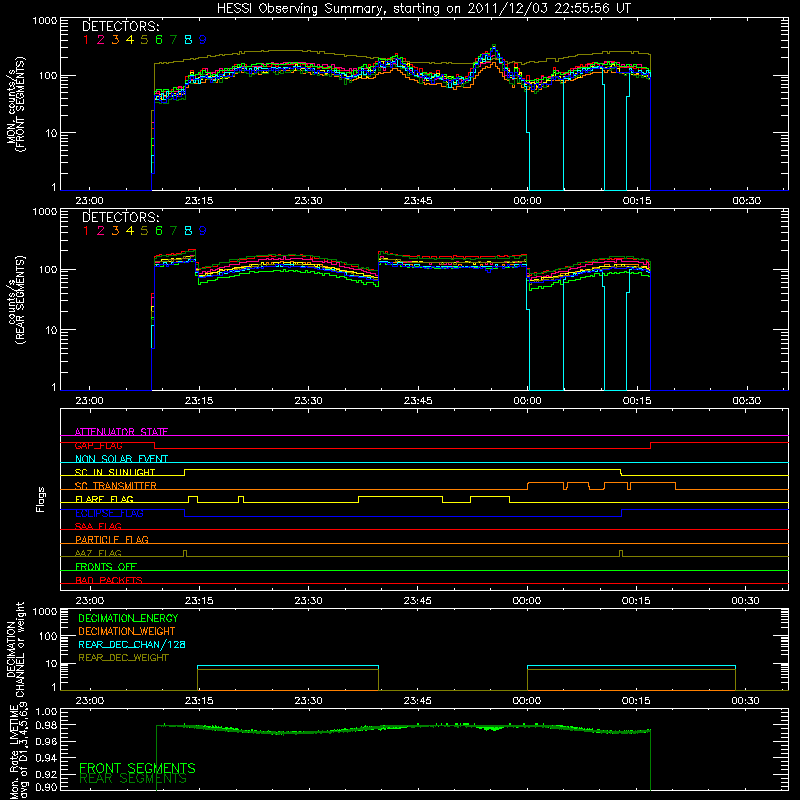Click the blue "ECLIPSE_FLAG" label
The image size is (800, 800).
[x=109, y=513]
